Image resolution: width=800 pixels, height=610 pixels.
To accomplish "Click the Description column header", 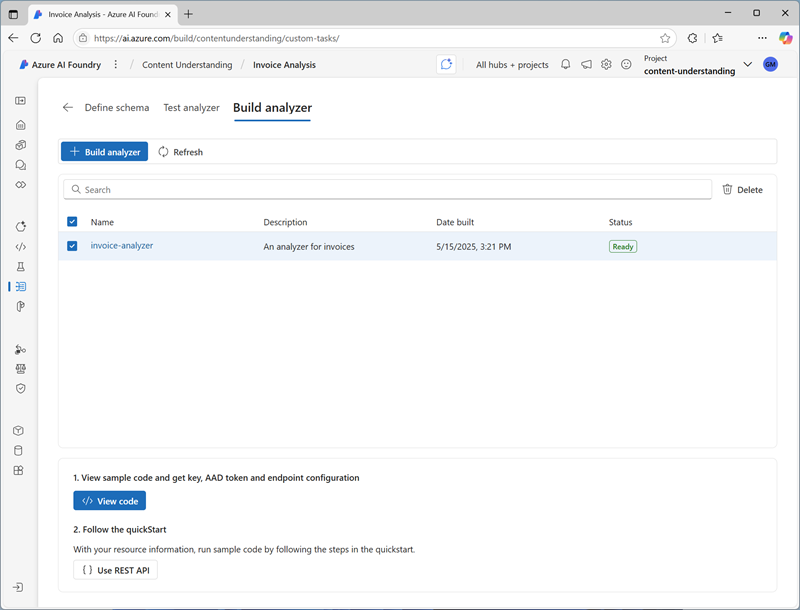I will tap(285, 222).
